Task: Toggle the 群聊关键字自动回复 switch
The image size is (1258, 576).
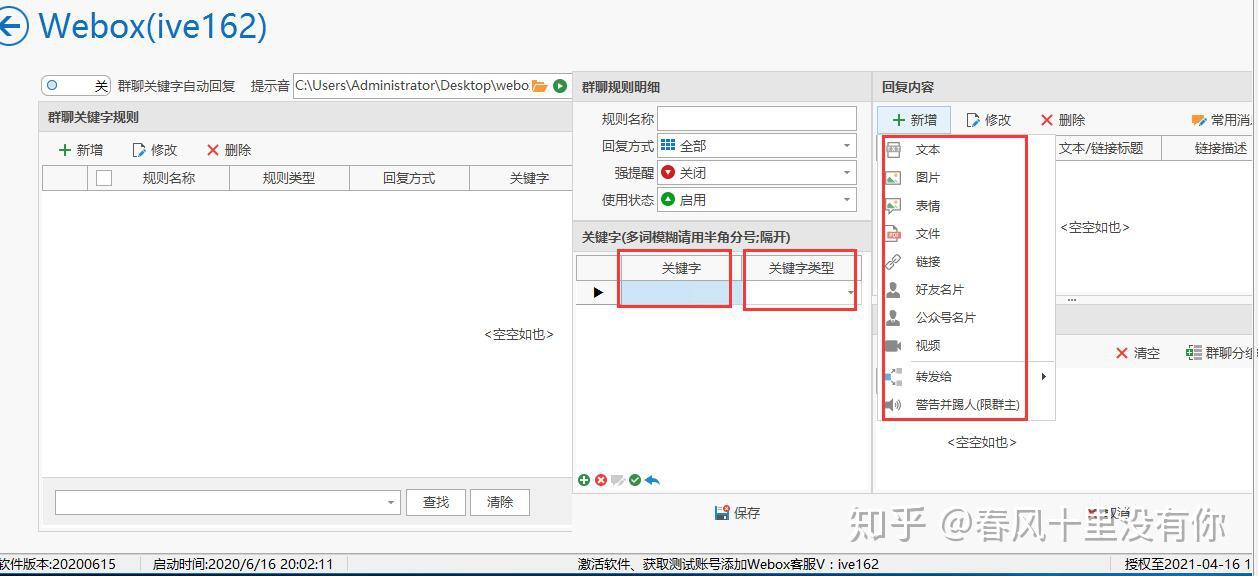Action: (76, 86)
